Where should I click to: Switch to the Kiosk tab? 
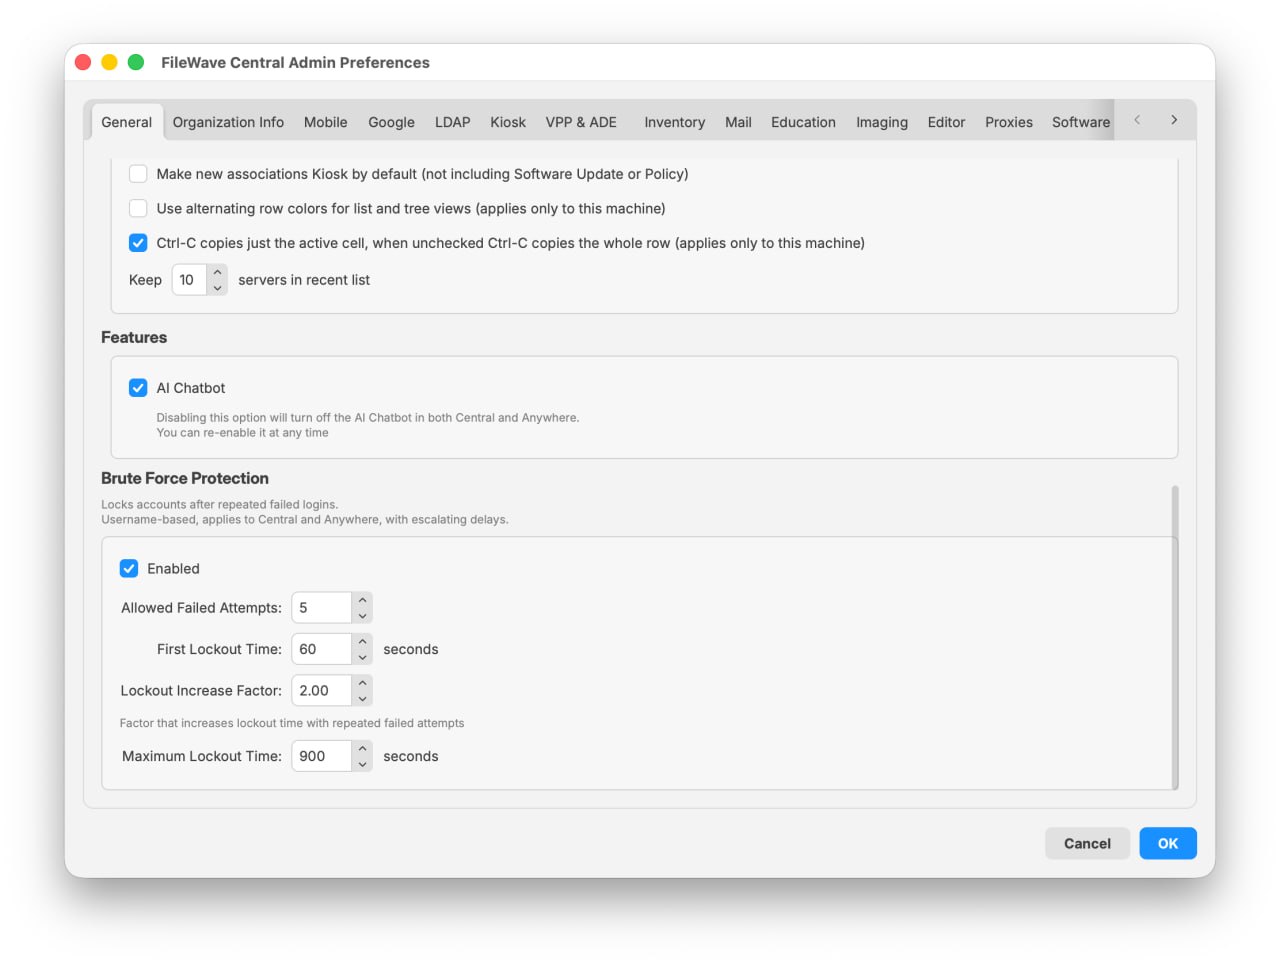pyautogui.click(x=508, y=122)
